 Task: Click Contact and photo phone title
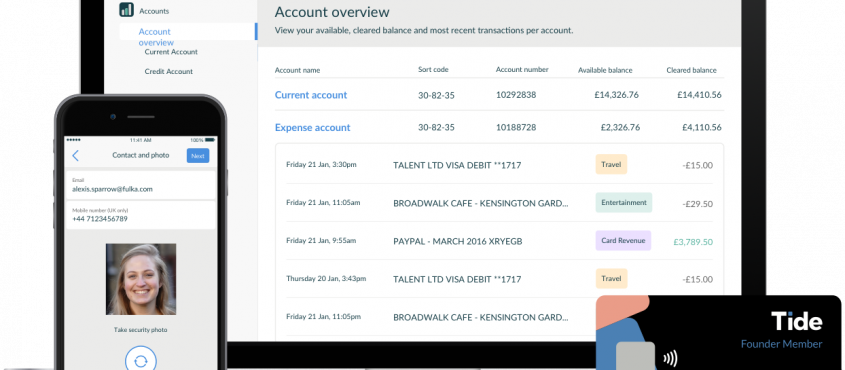pyautogui.click(x=141, y=155)
